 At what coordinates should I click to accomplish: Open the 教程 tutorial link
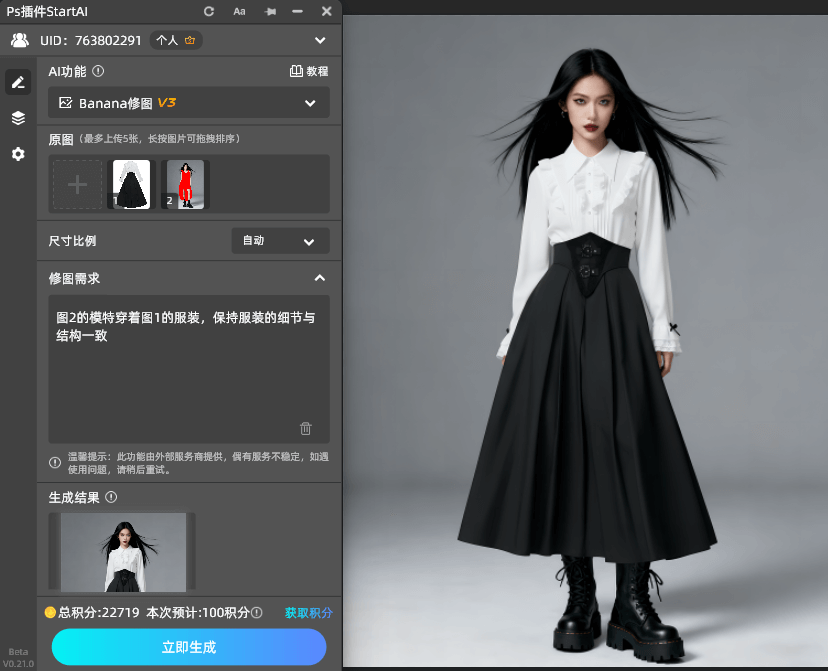(309, 71)
